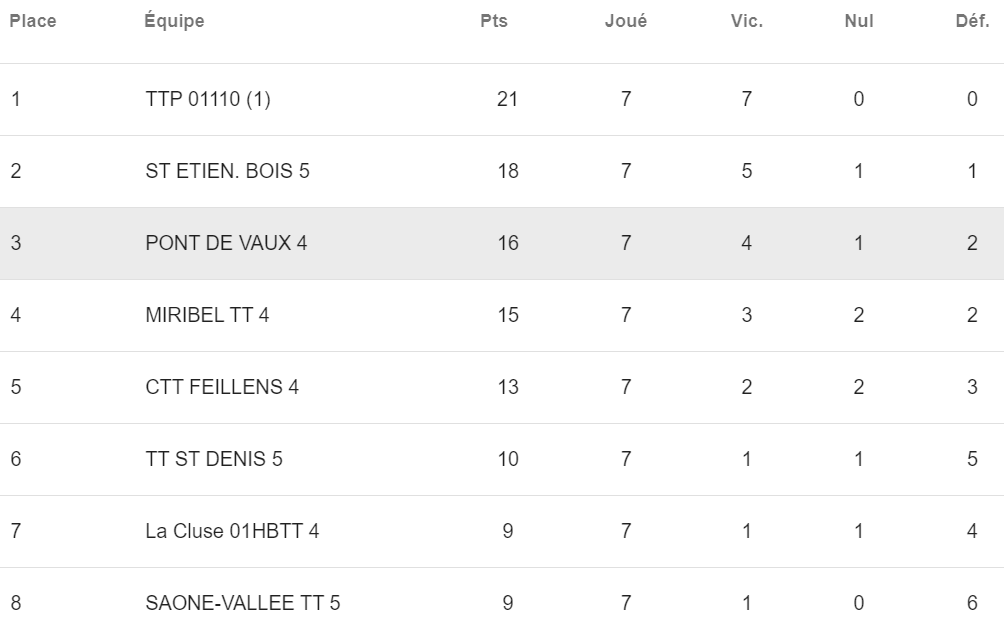Open MIRIBEL TT 4 team entry
1004x629 pixels.
pyautogui.click(x=207, y=315)
